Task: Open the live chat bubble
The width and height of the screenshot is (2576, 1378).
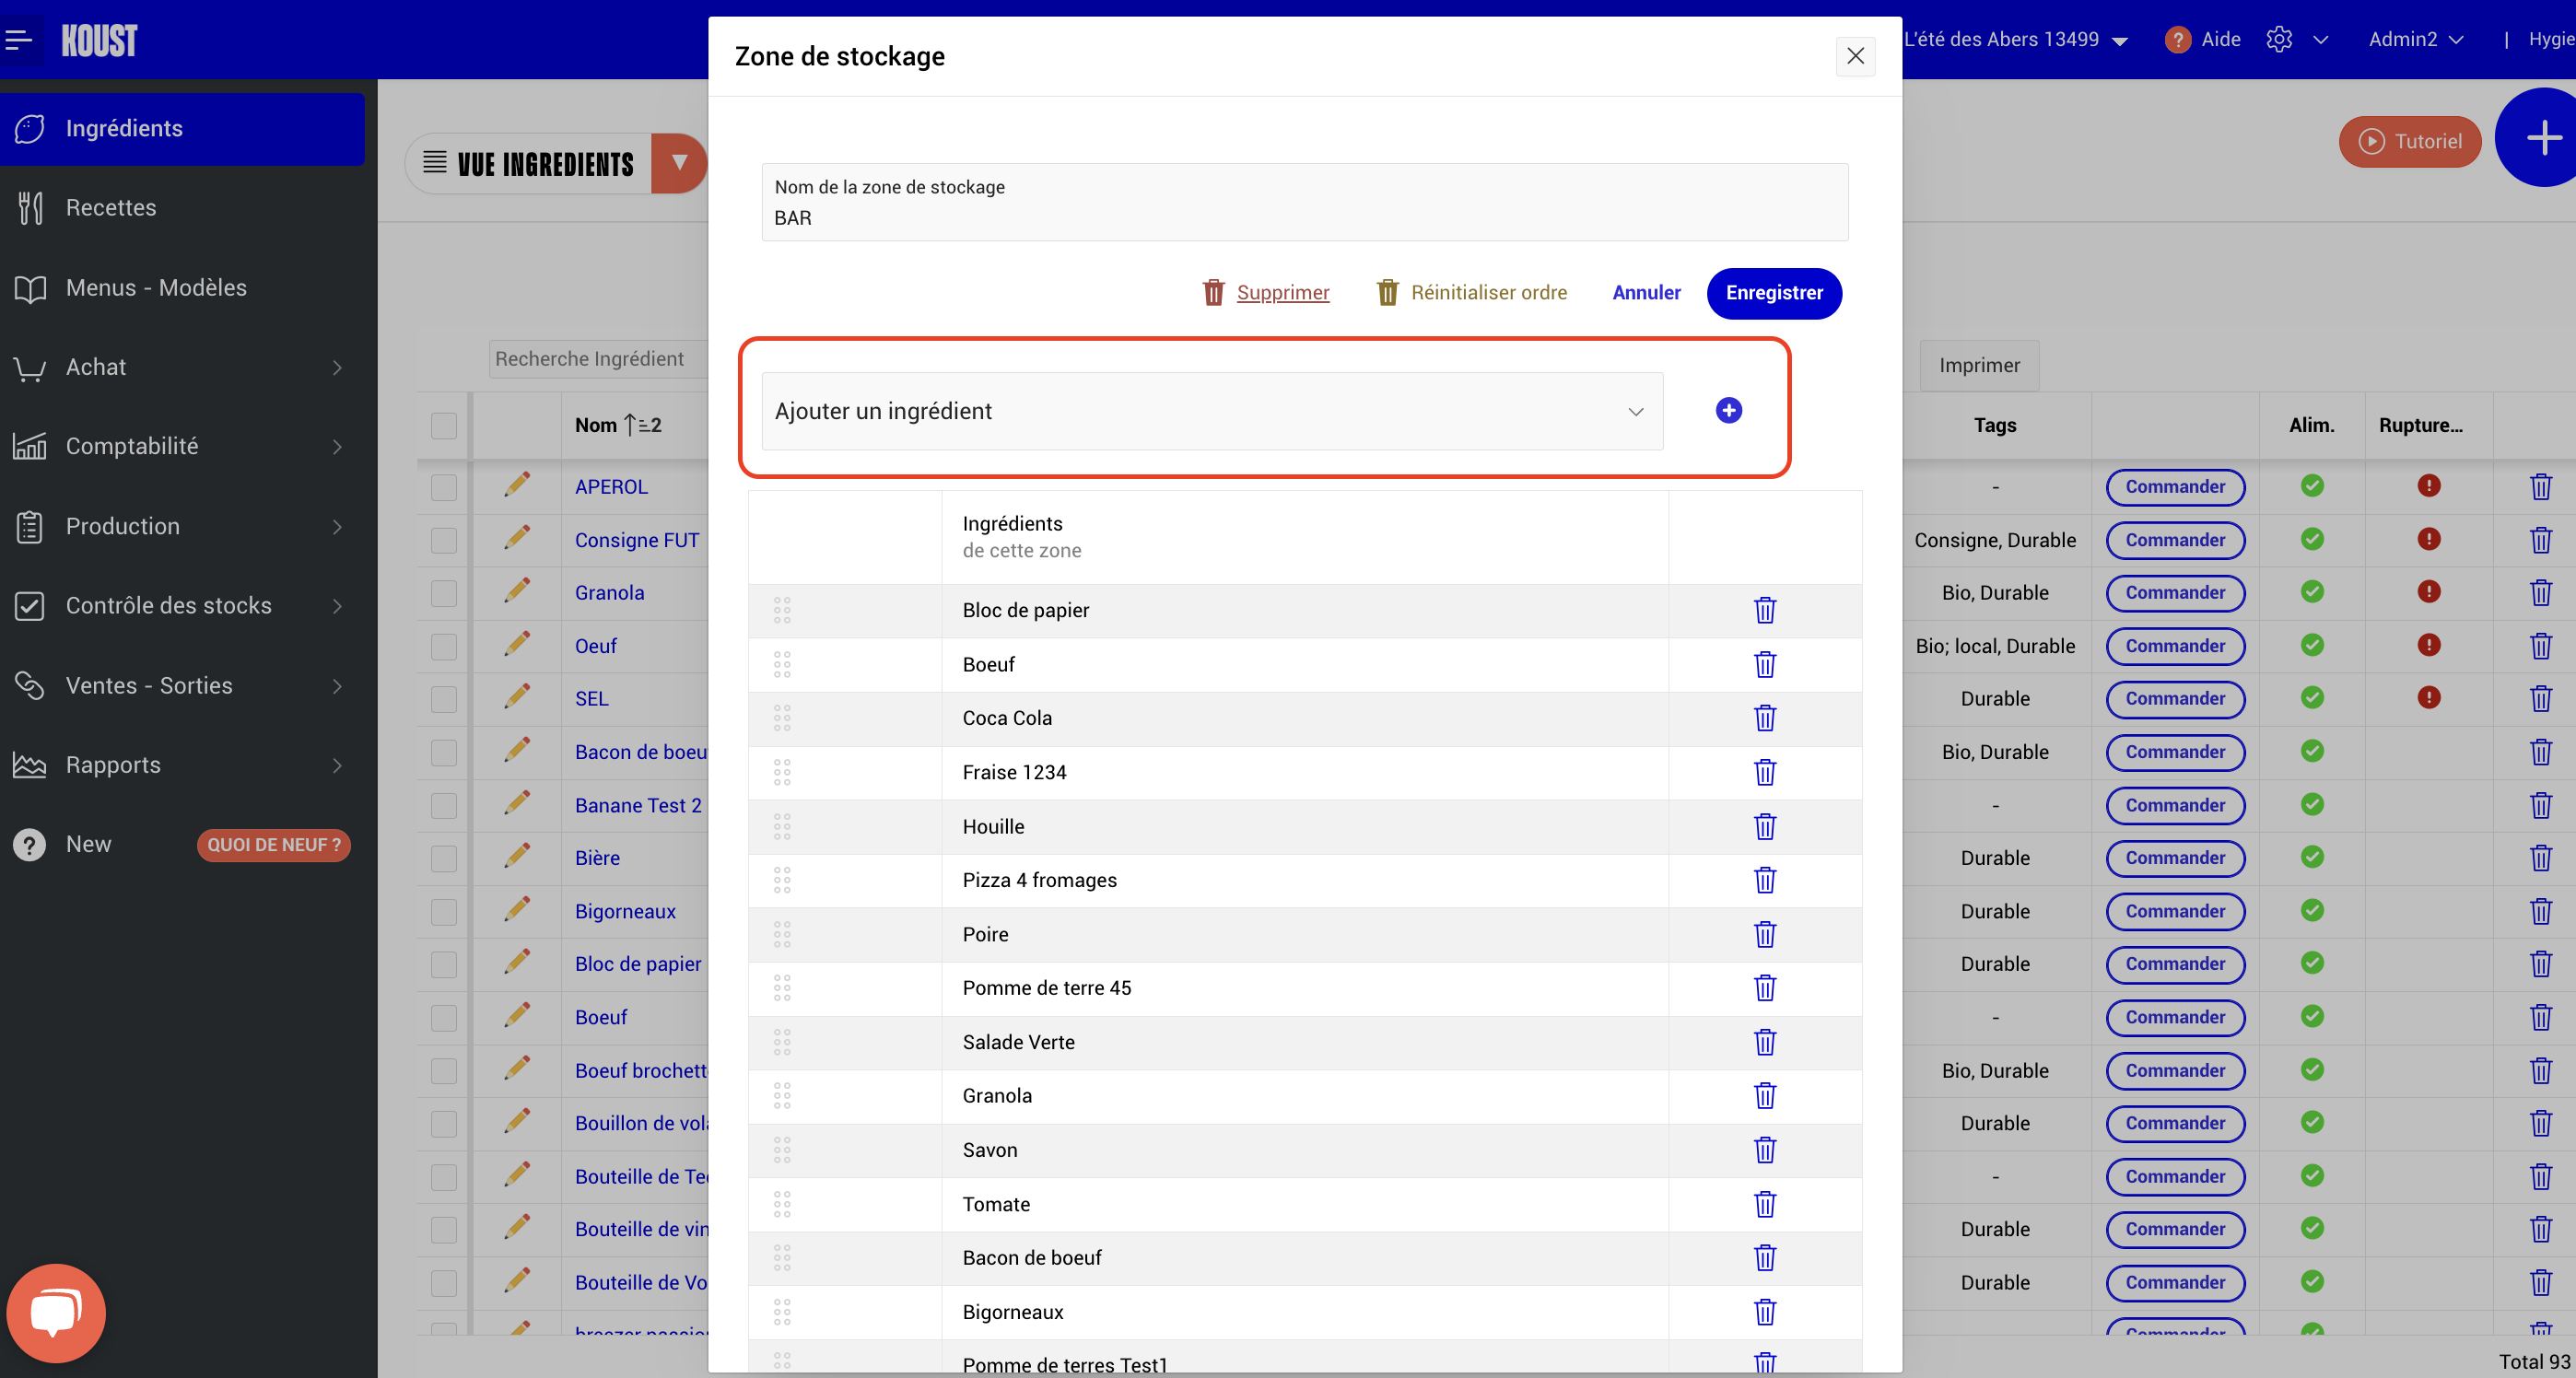Action: pyautogui.click(x=56, y=1312)
